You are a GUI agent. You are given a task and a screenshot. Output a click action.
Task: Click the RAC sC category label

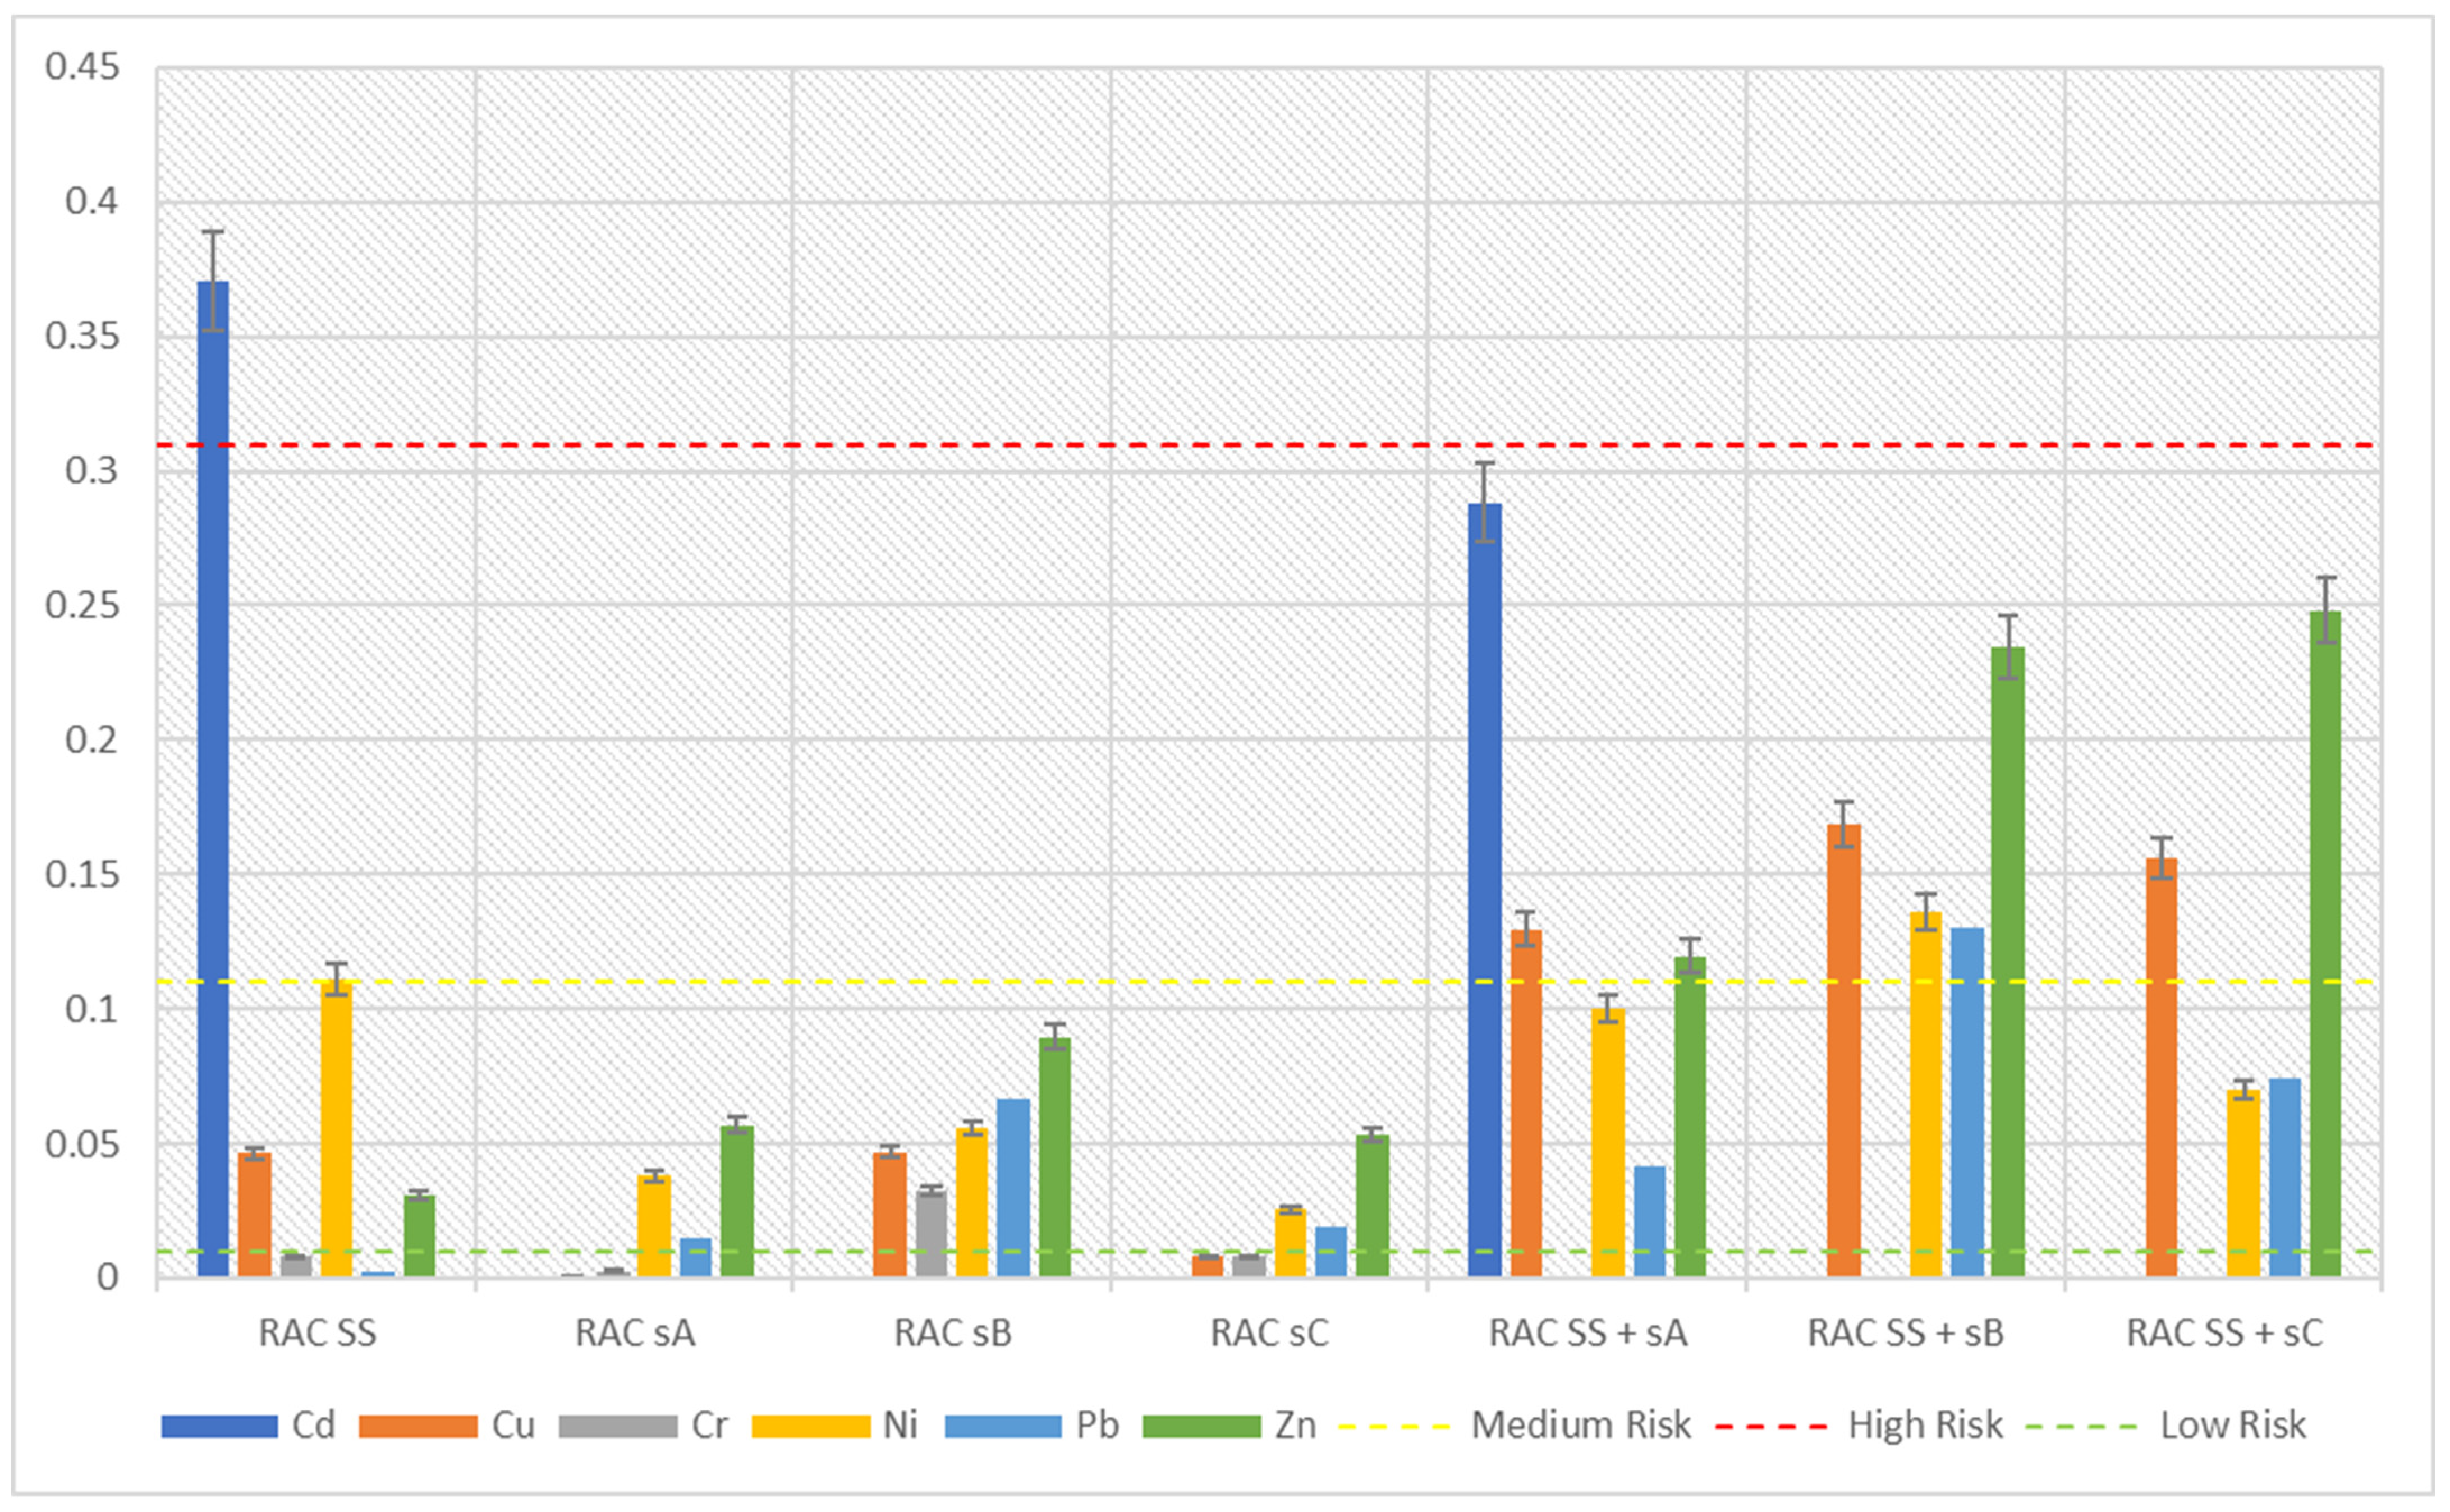click(x=1270, y=1333)
